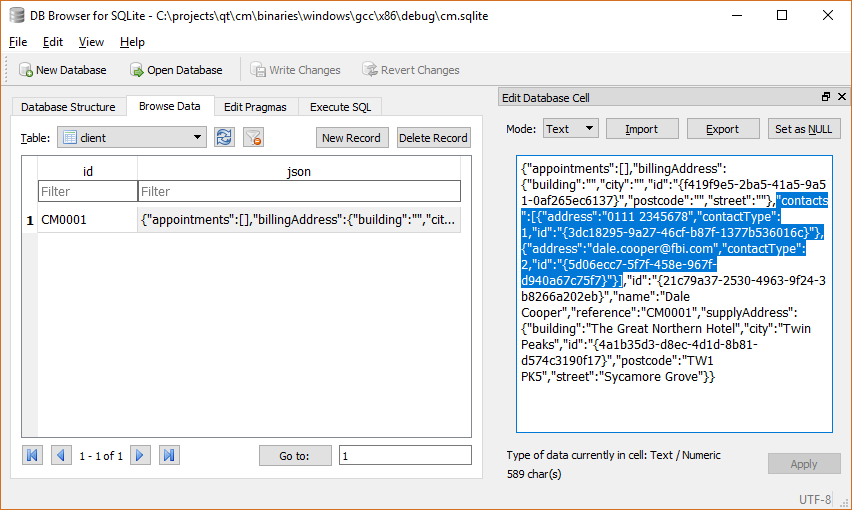Click the New Record button

coord(352,138)
